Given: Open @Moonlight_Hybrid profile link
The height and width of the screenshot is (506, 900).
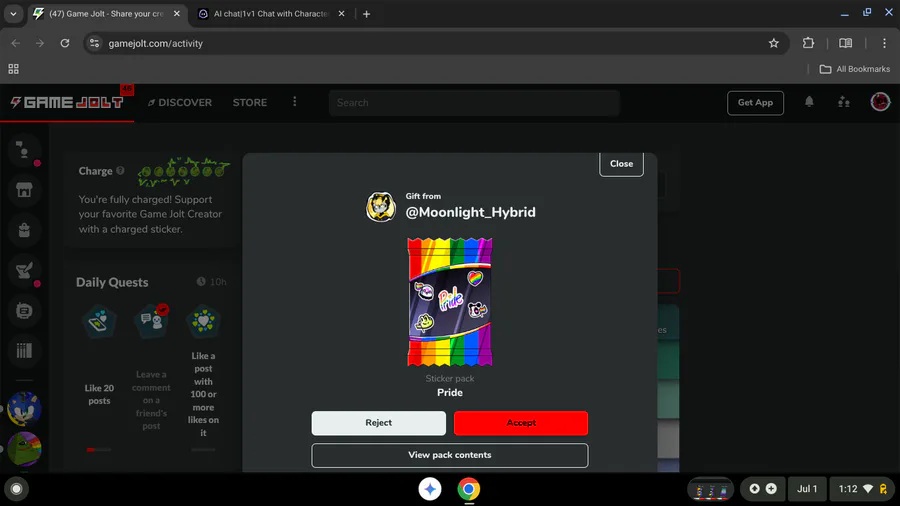Looking at the screenshot, I should coord(470,212).
